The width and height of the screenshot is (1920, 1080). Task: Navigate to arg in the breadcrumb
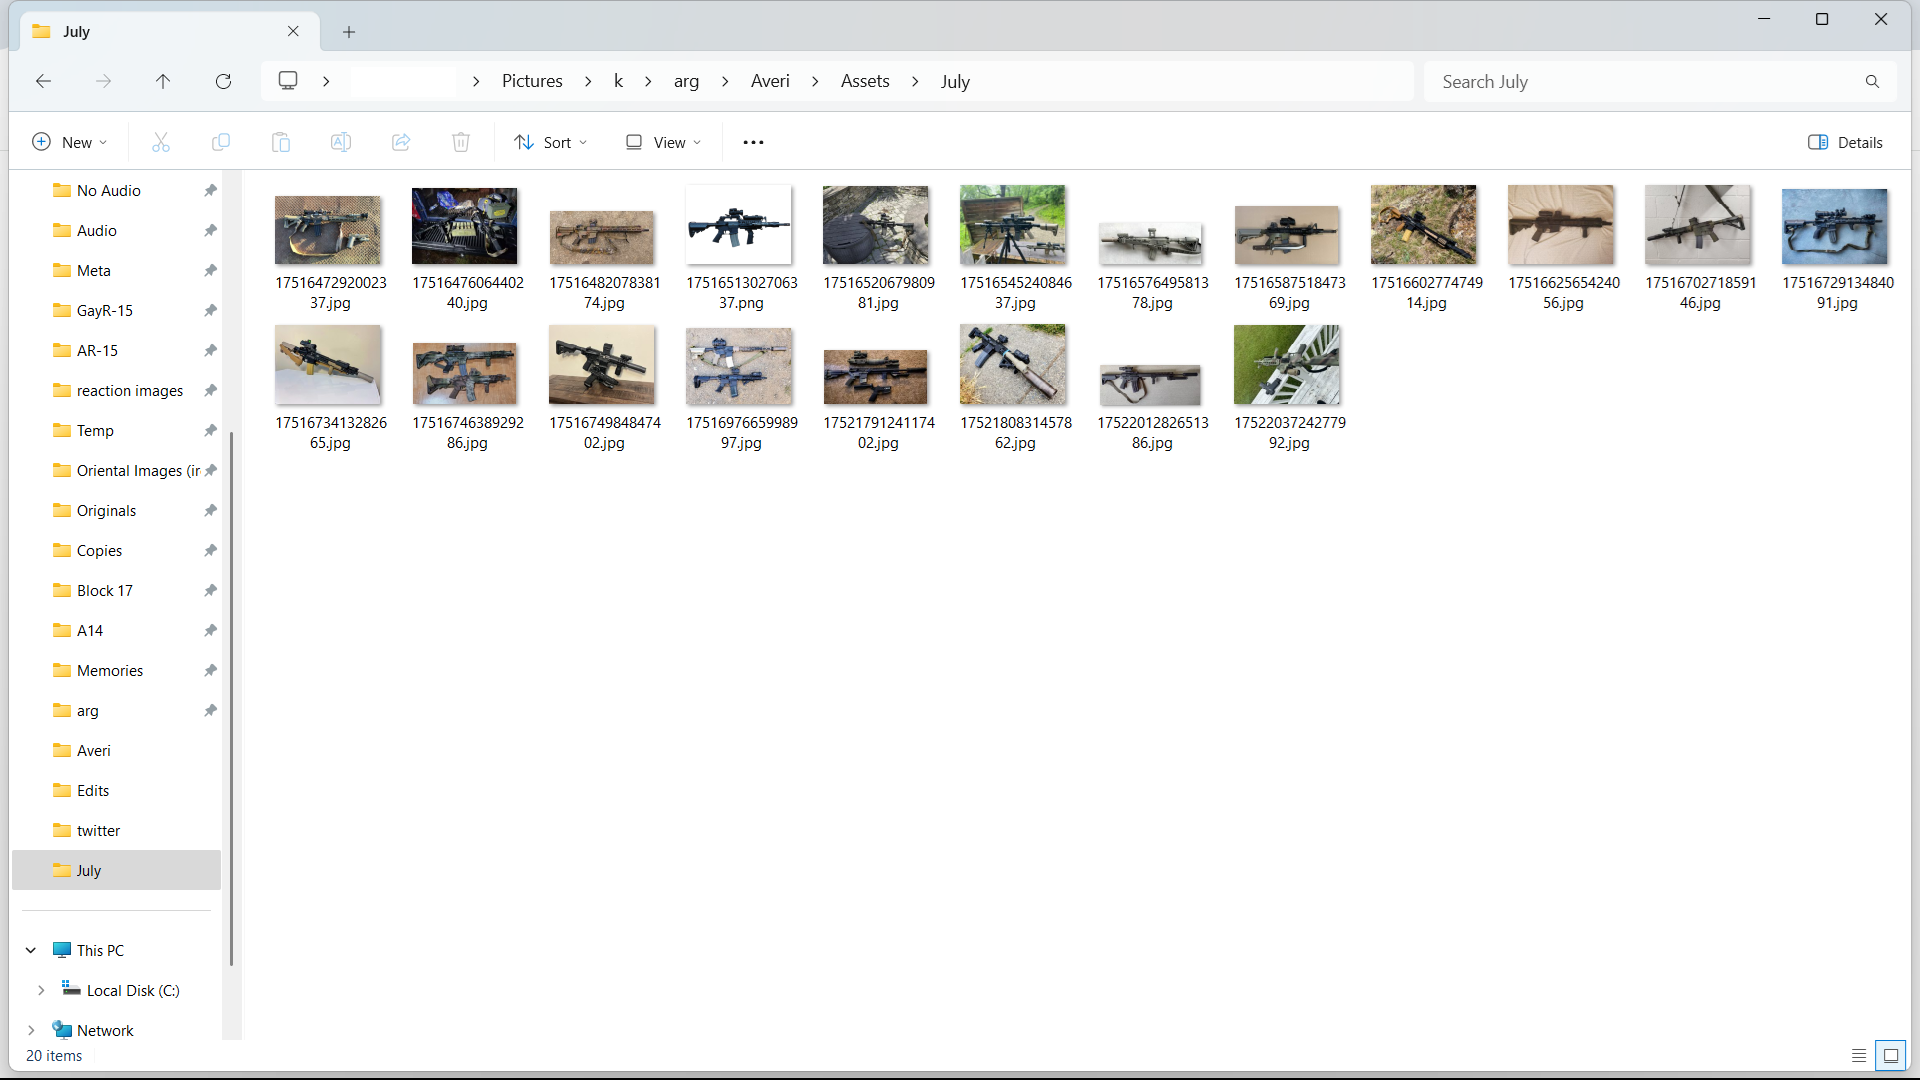tap(686, 81)
